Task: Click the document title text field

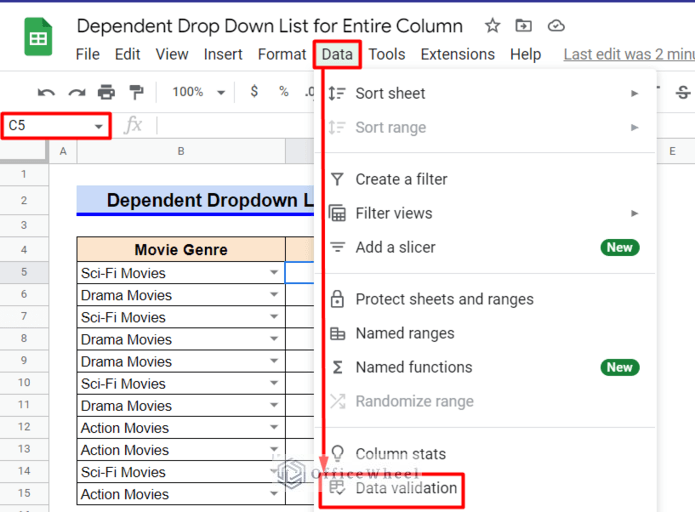Action: [x=269, y=26]
